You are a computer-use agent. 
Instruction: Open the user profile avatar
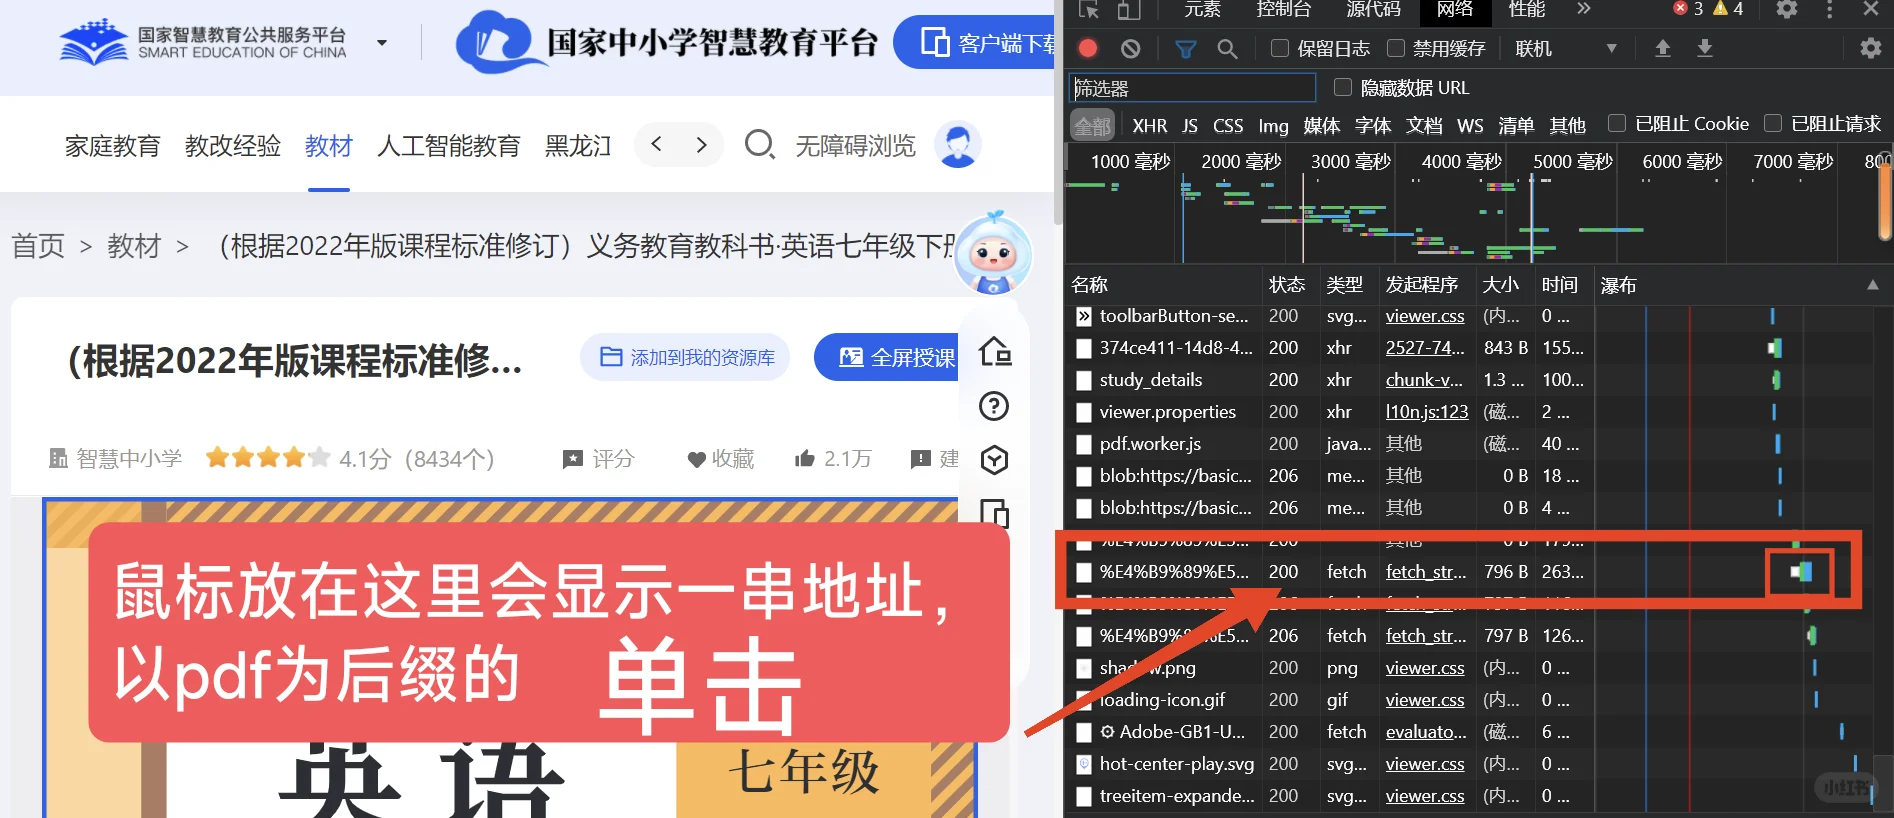point(958,145)
